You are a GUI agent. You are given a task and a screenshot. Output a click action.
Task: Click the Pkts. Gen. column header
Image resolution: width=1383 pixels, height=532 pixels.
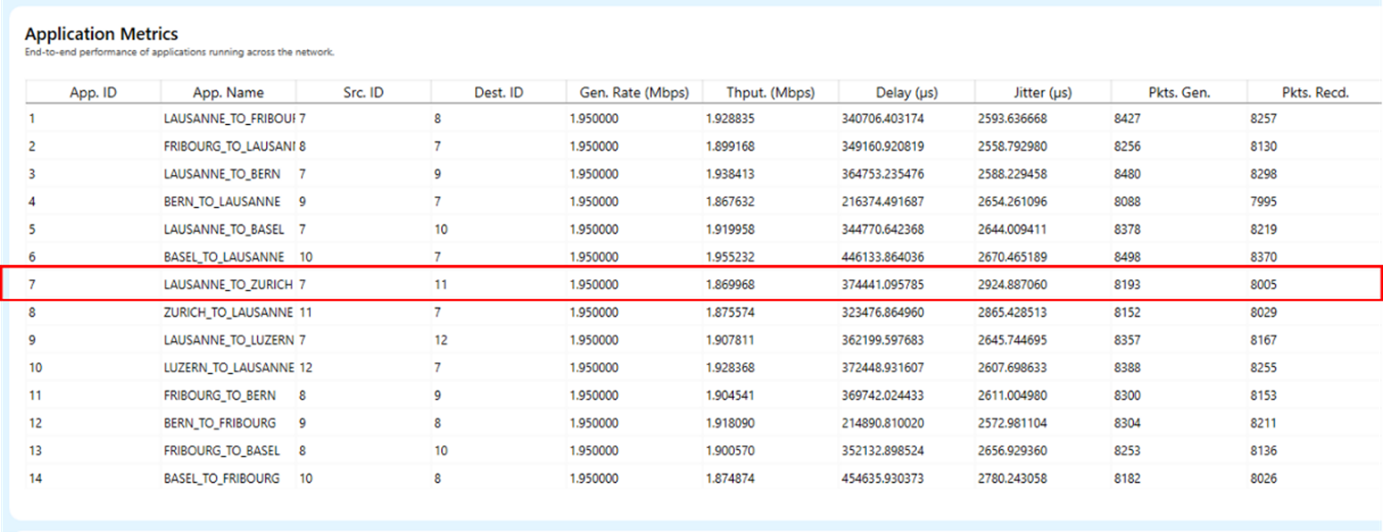1178,92
